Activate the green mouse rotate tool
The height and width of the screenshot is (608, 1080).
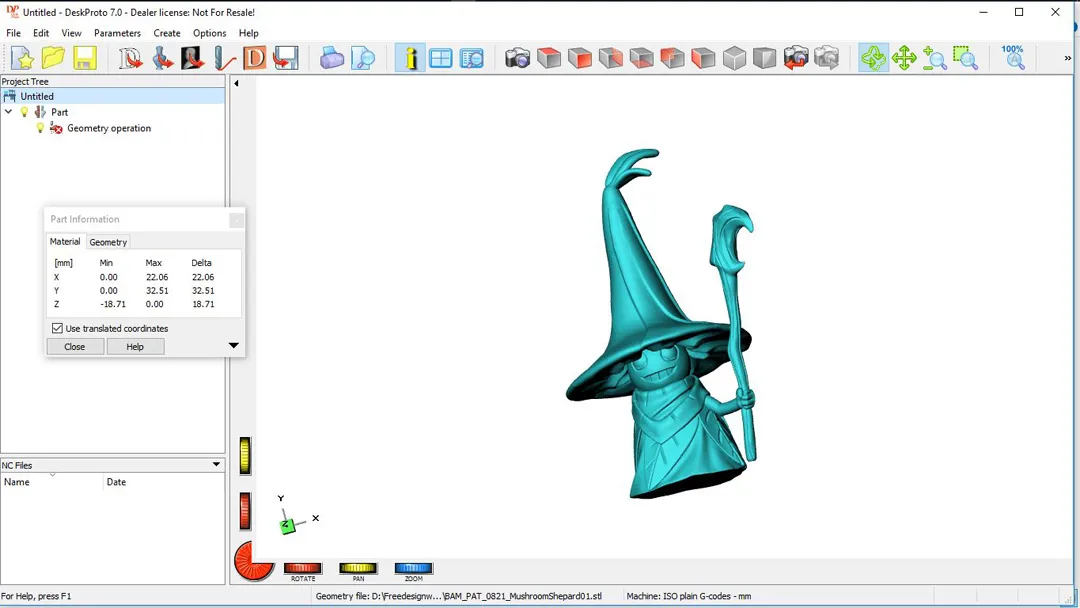873,59
